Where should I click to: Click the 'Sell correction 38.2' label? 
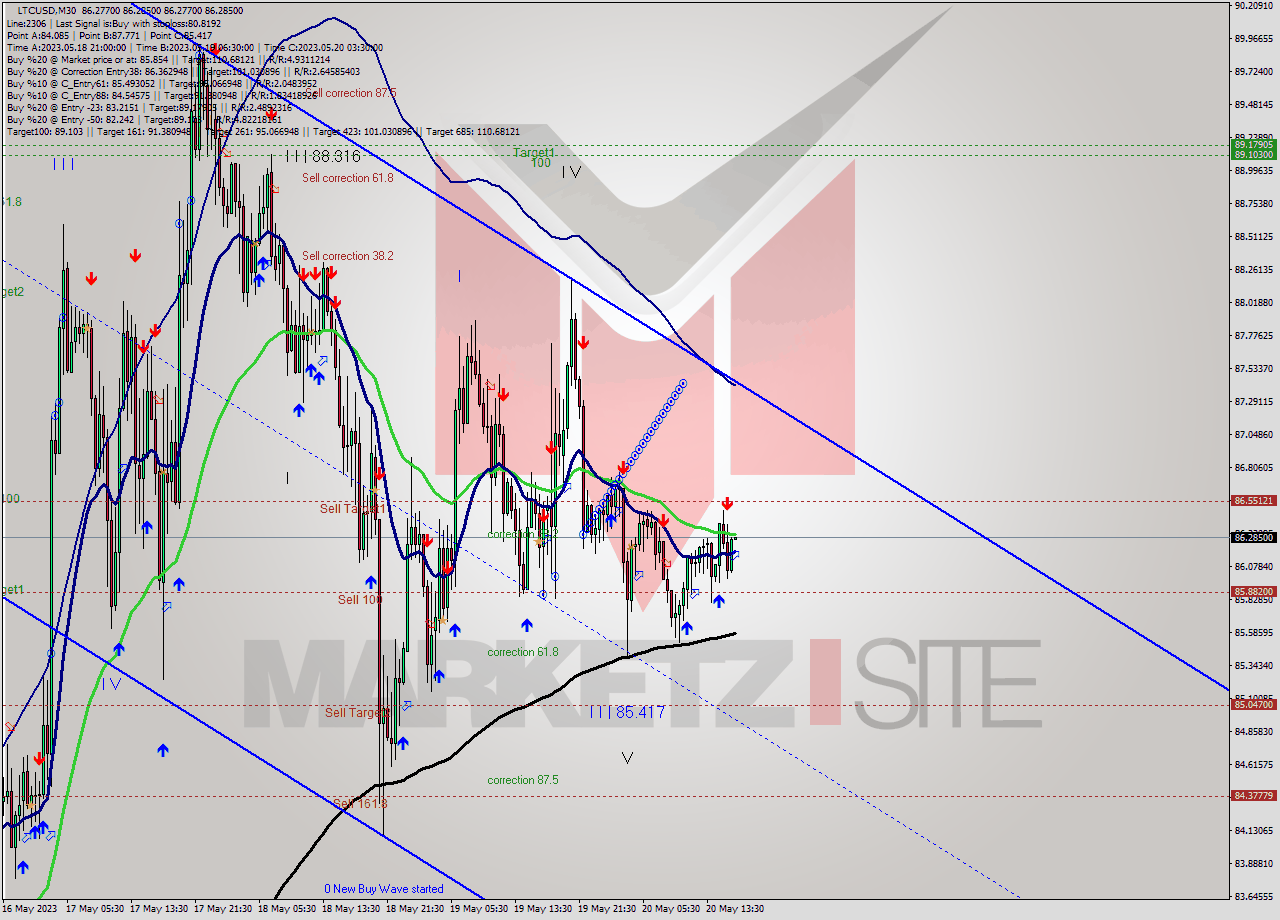[x=348, y=256]
